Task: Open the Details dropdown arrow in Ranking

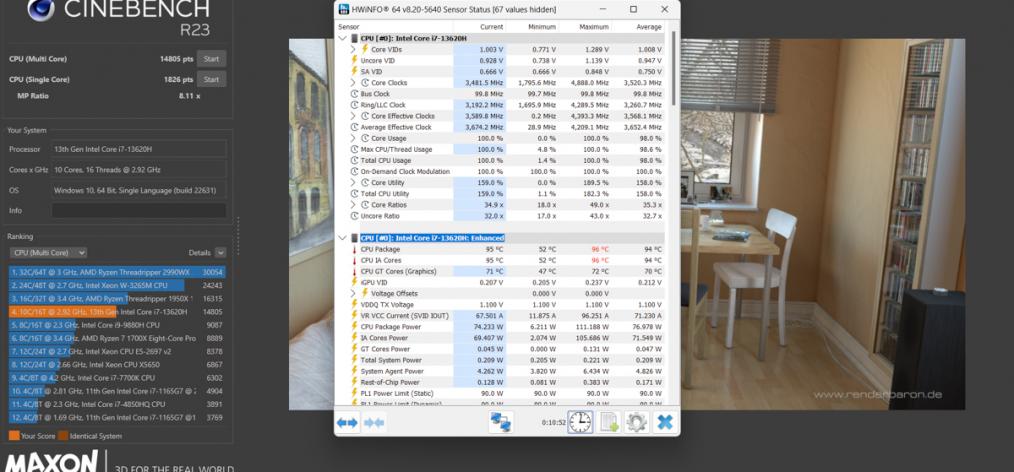Action: (221, 253)
